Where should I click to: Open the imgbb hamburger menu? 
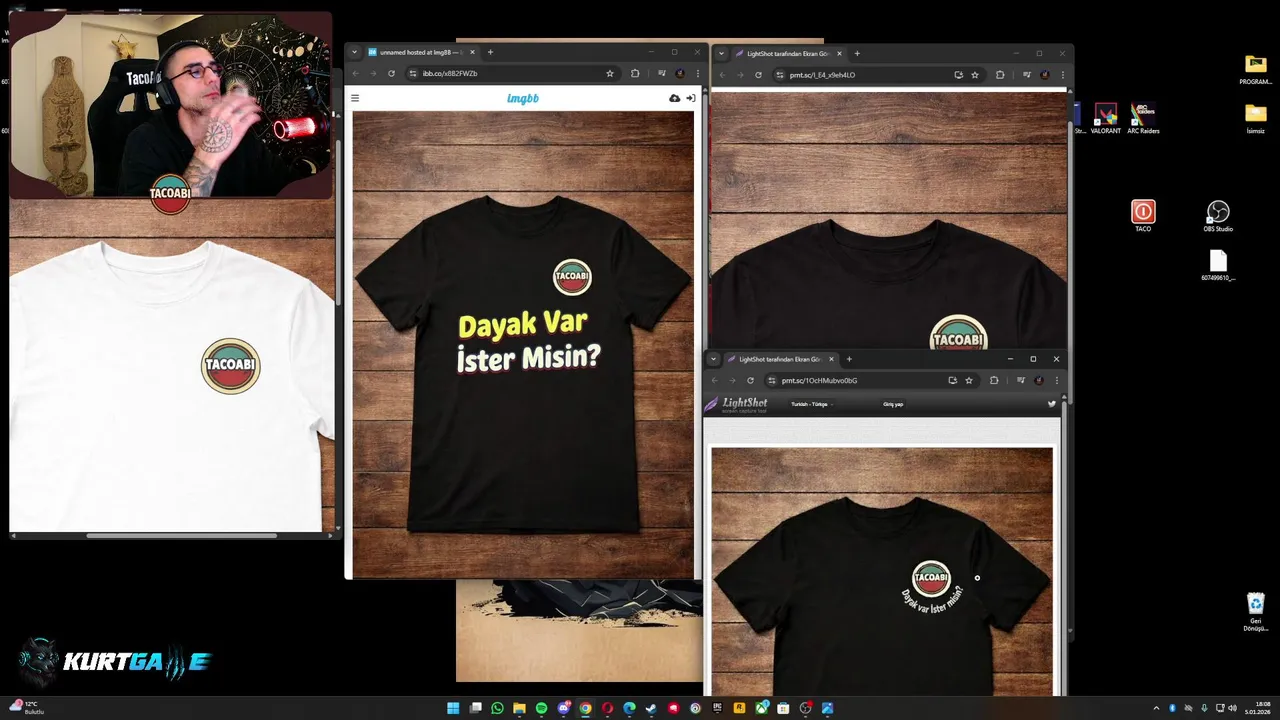click(x=355, y=98)
